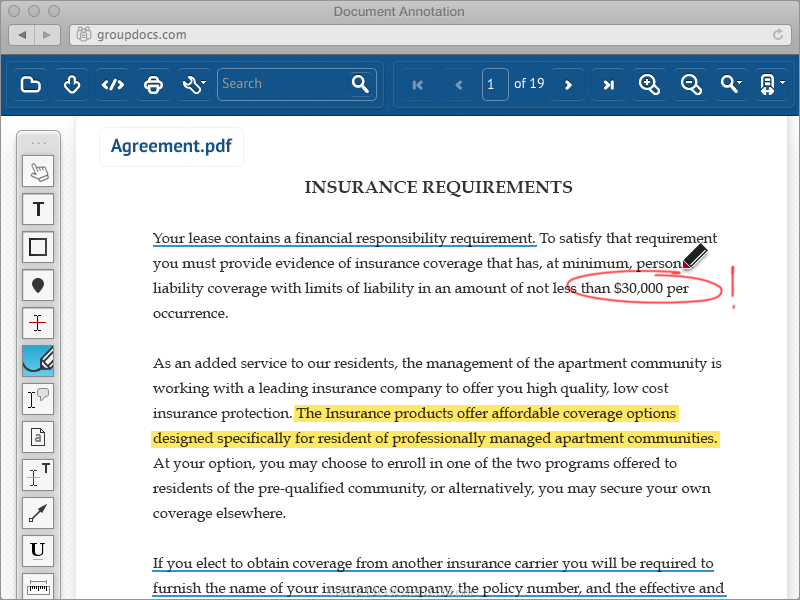Select the ruler distance tool

(38, 587)
